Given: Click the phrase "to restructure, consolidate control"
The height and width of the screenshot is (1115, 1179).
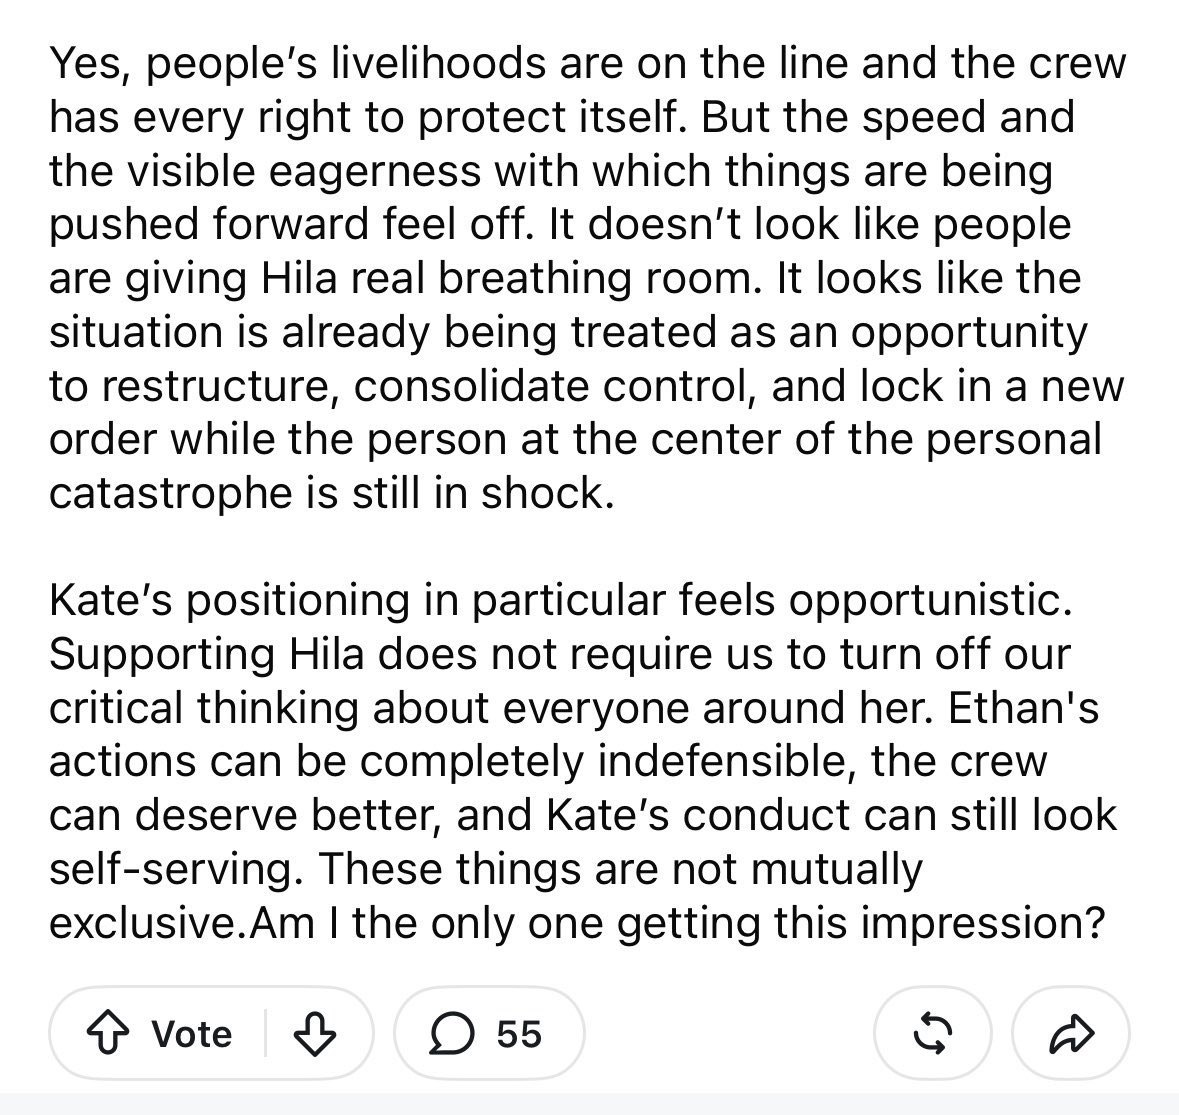Looking at the screenshot, I should (405, 386).
